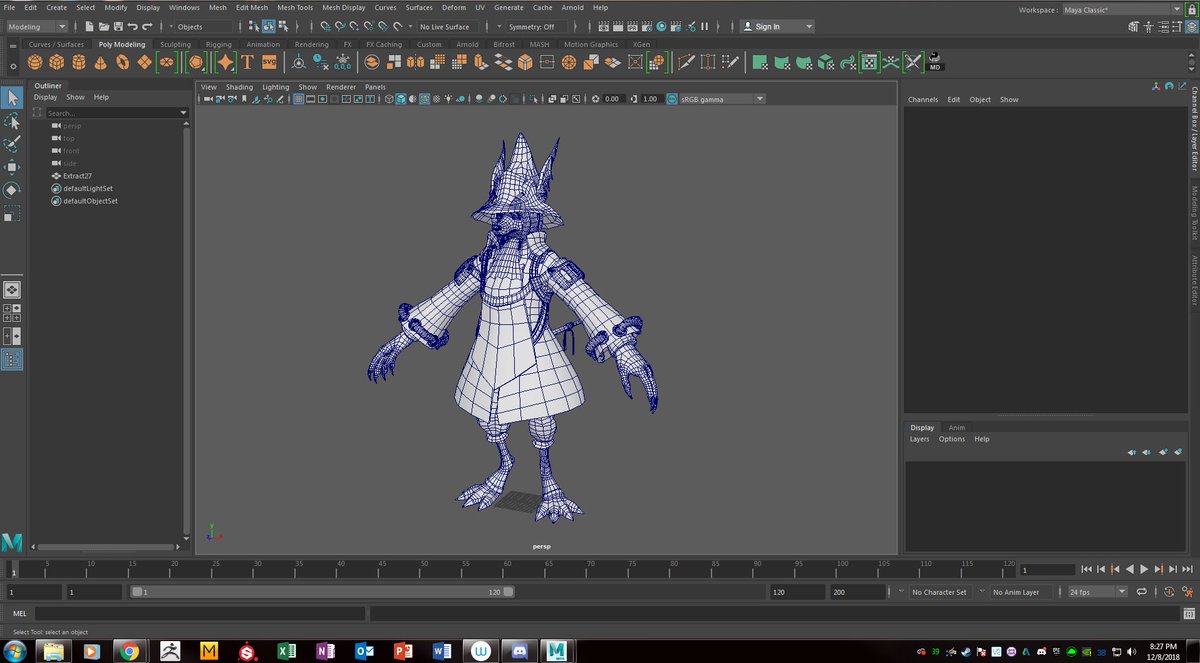Activate the Select tool arrow in the toolbox
This screenshot has width=1200, height=663.
tap(12, 97)
